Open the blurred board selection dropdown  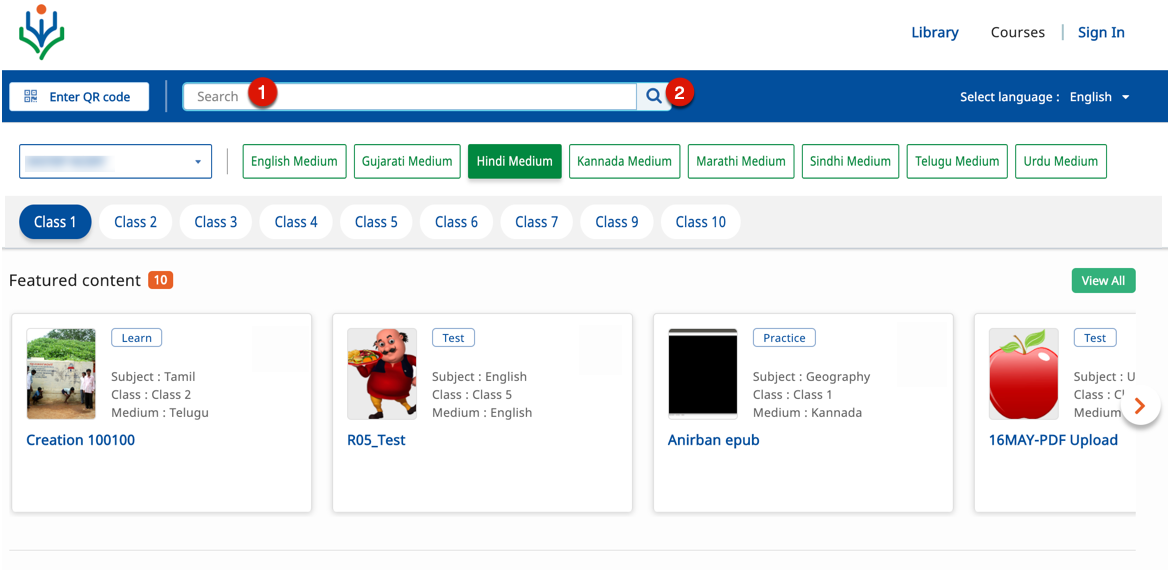(115, 161)
